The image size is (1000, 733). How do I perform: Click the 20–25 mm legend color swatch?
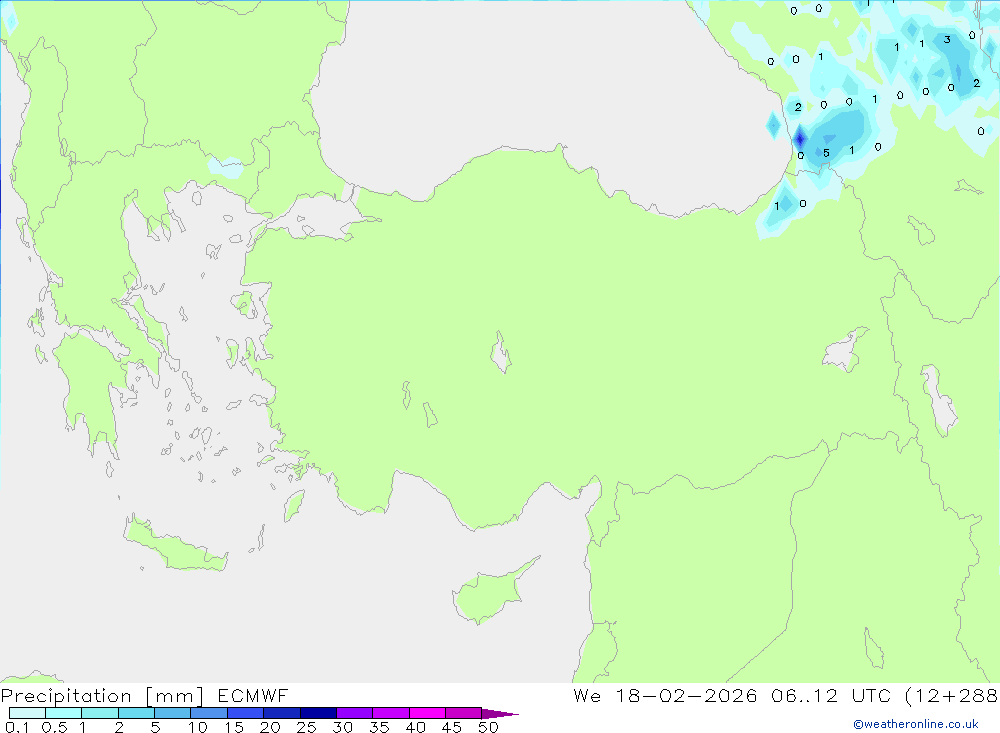(282, 713)
